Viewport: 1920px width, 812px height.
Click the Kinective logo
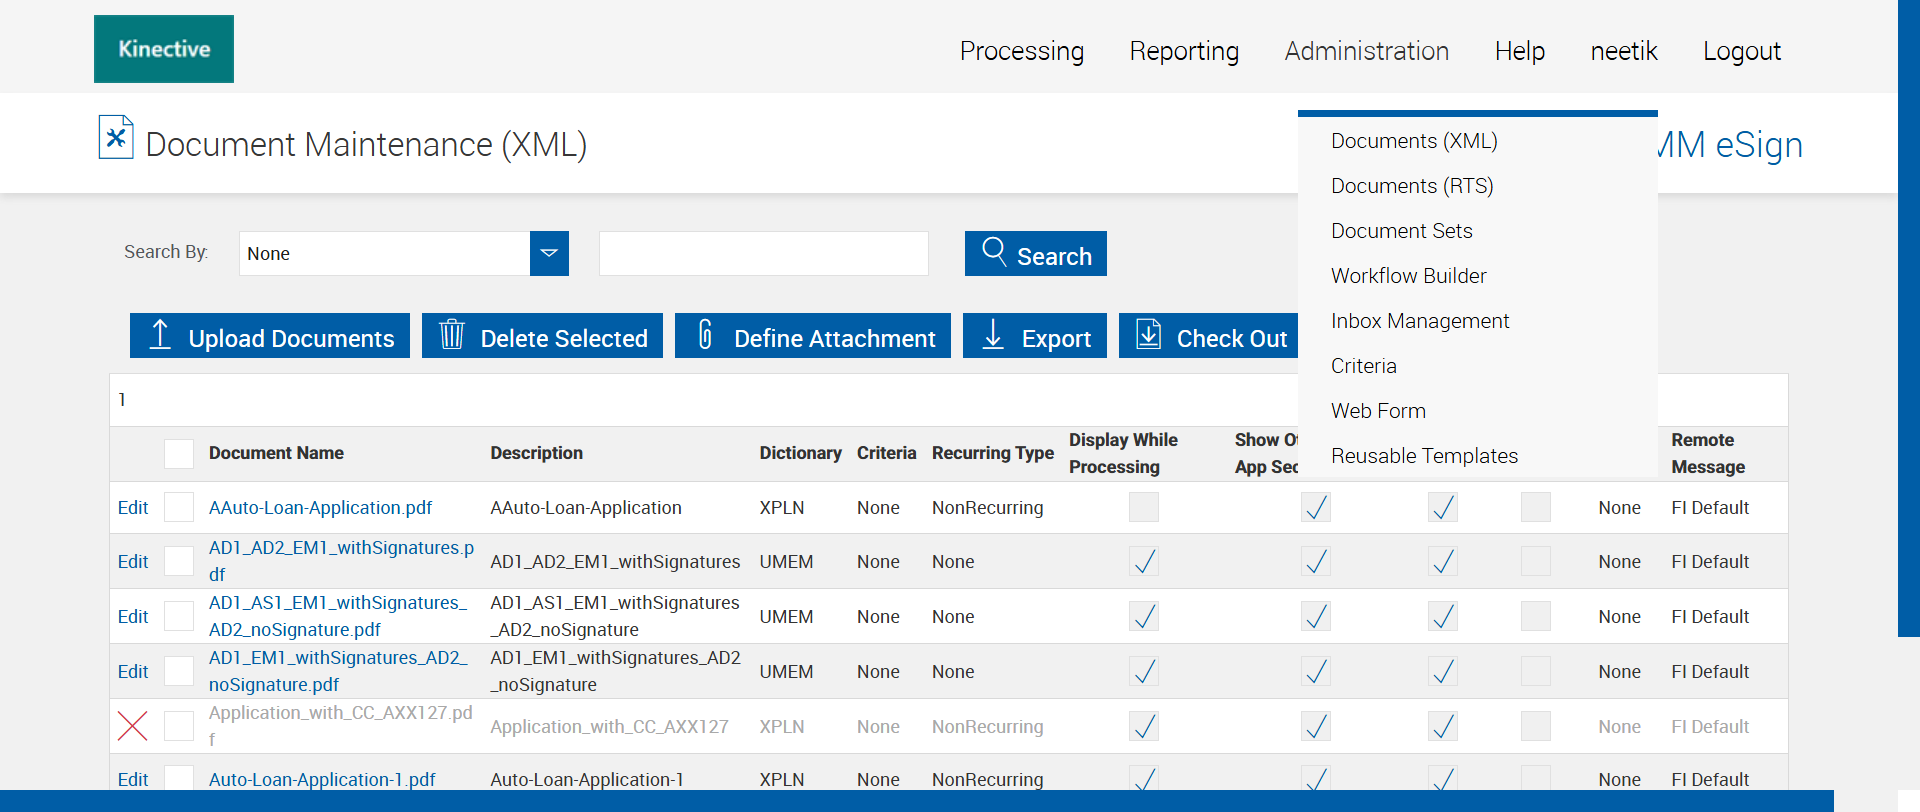coord(164,49)
